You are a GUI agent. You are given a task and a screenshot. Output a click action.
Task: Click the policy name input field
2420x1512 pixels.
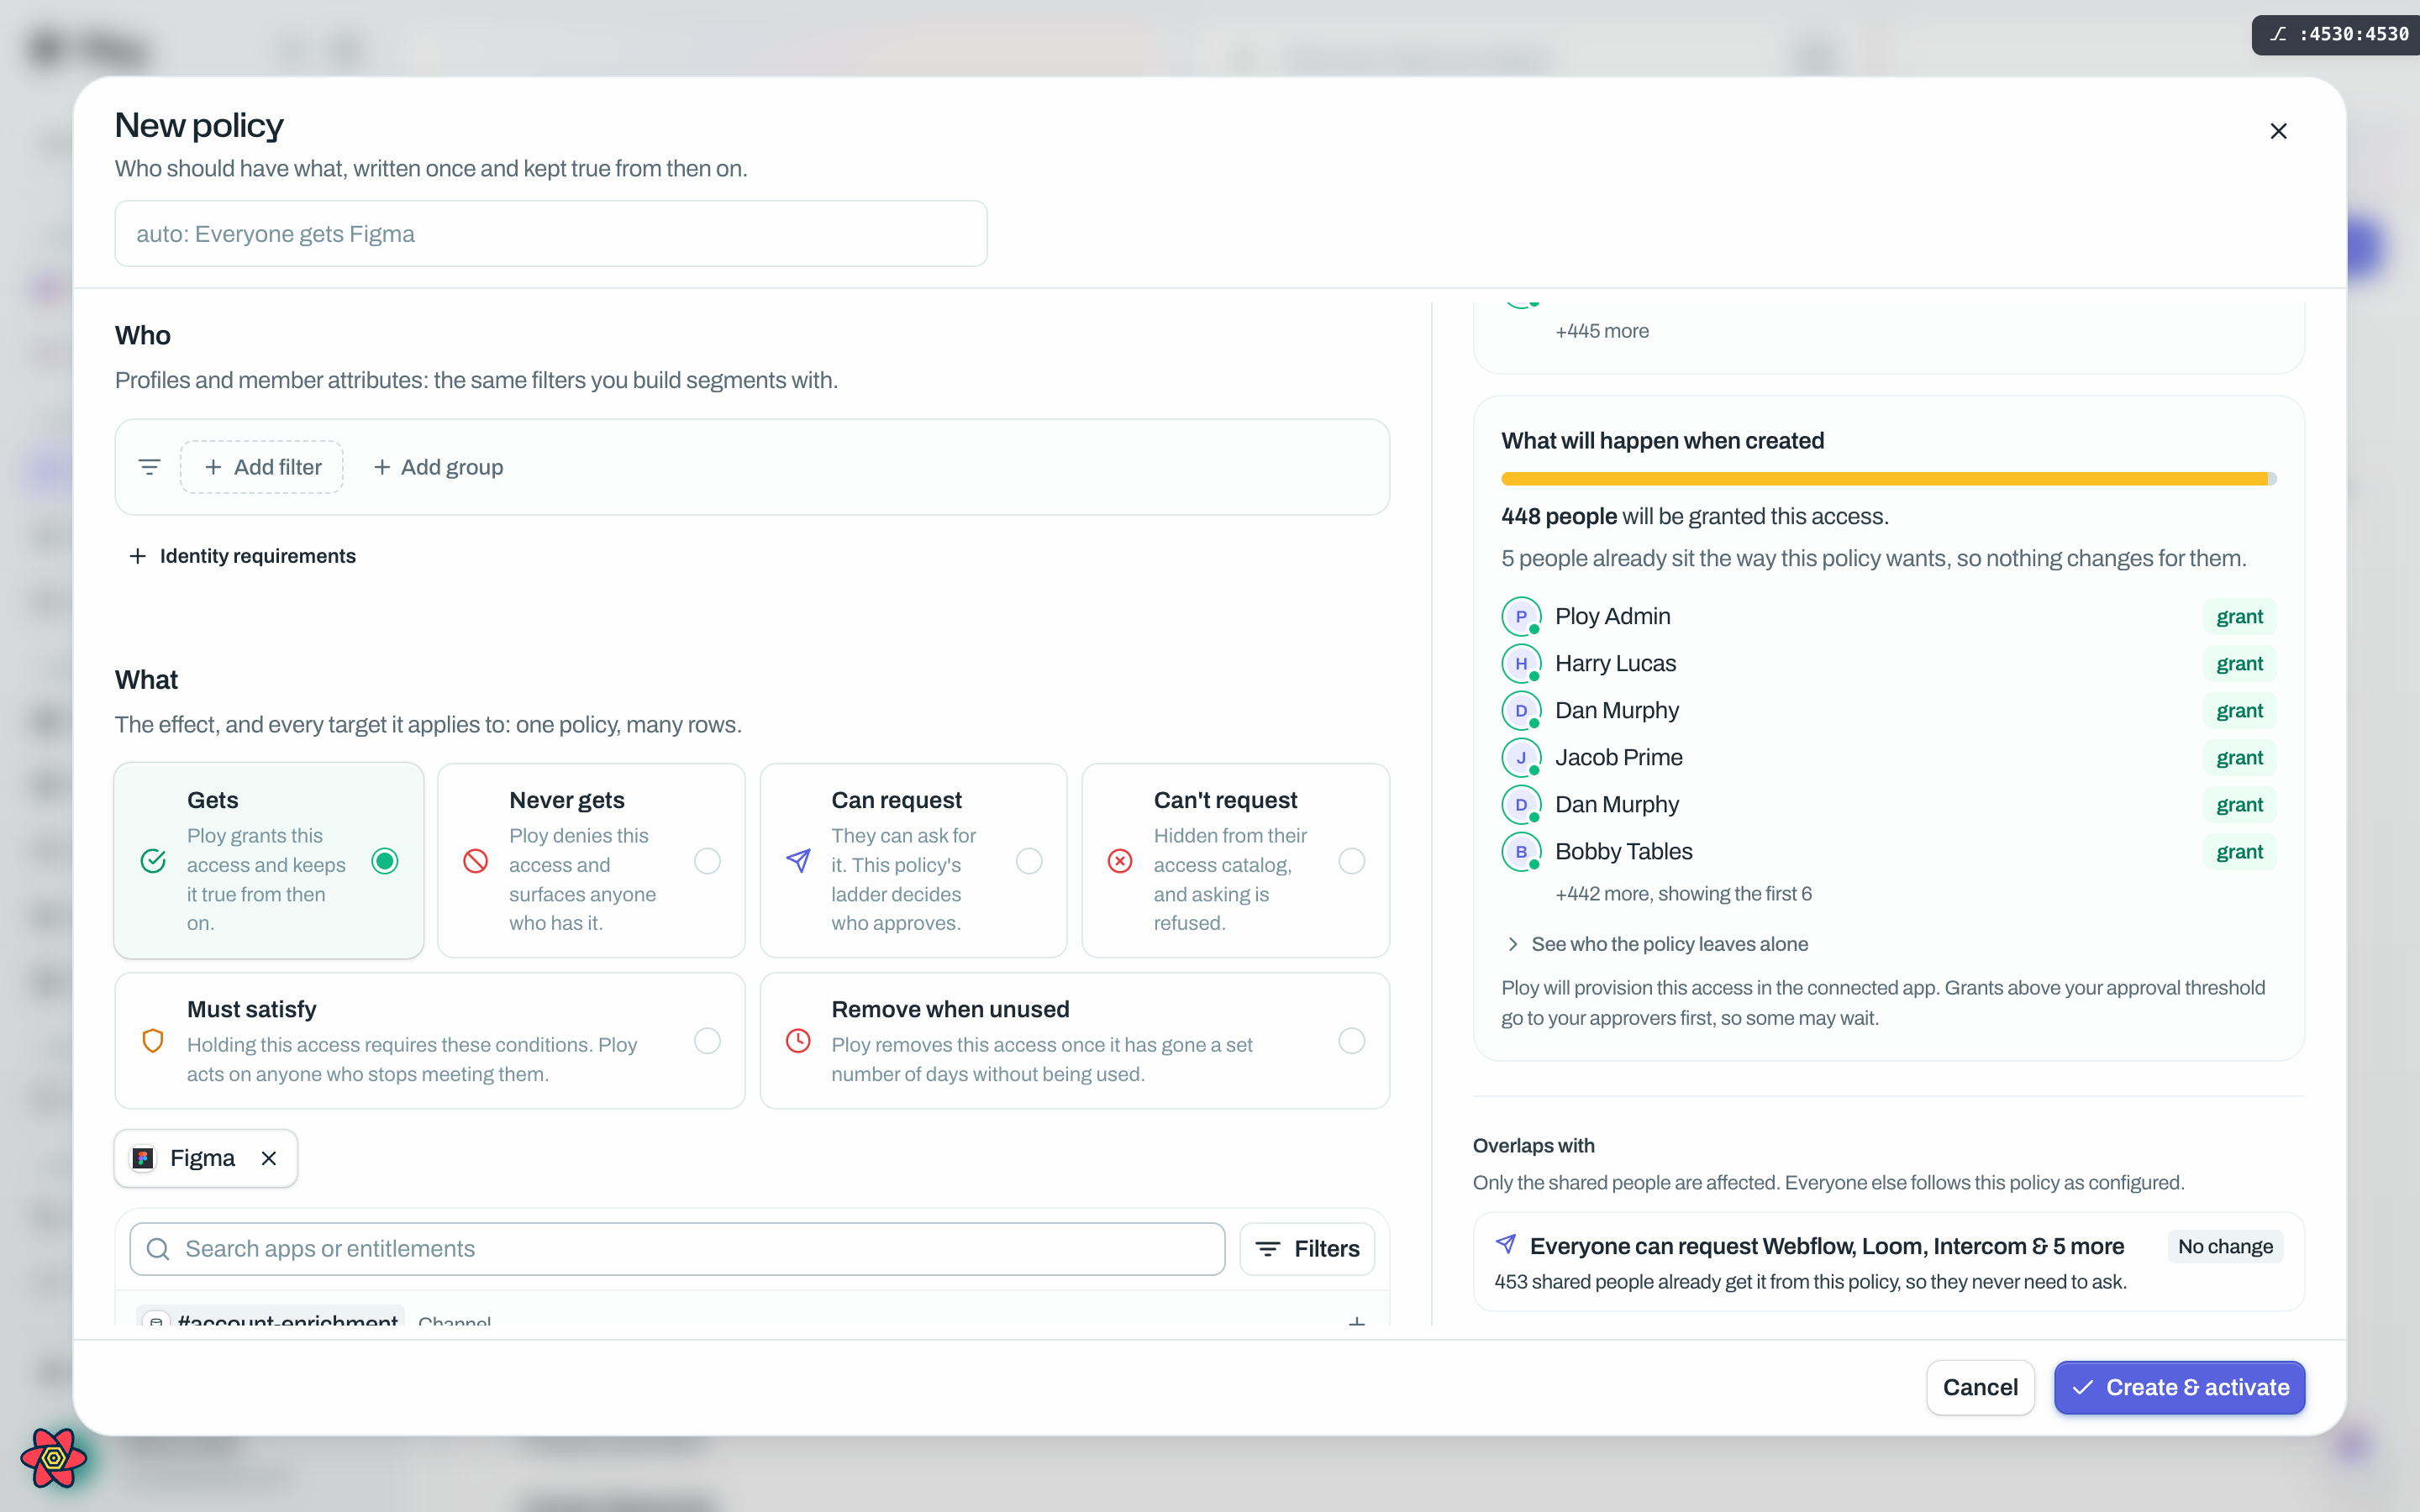coord(551,234)
